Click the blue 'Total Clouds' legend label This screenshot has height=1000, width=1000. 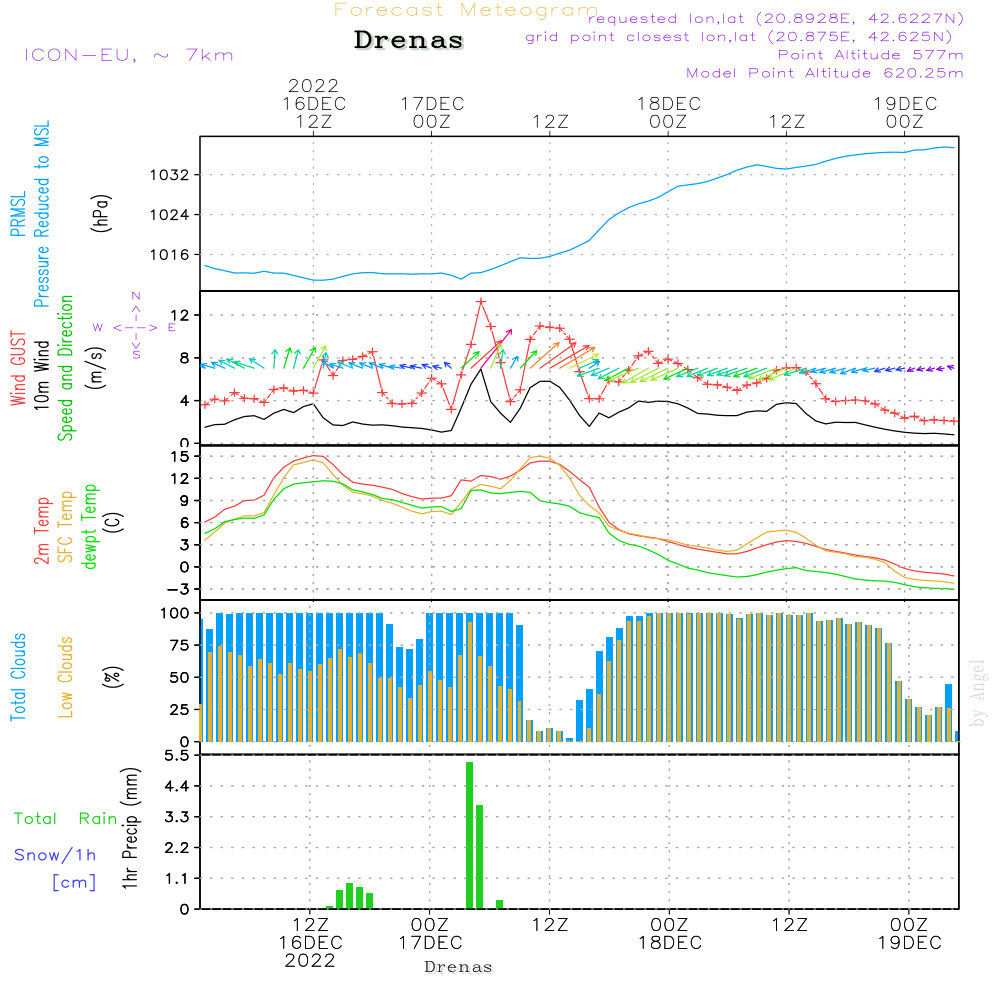point(18,677)
